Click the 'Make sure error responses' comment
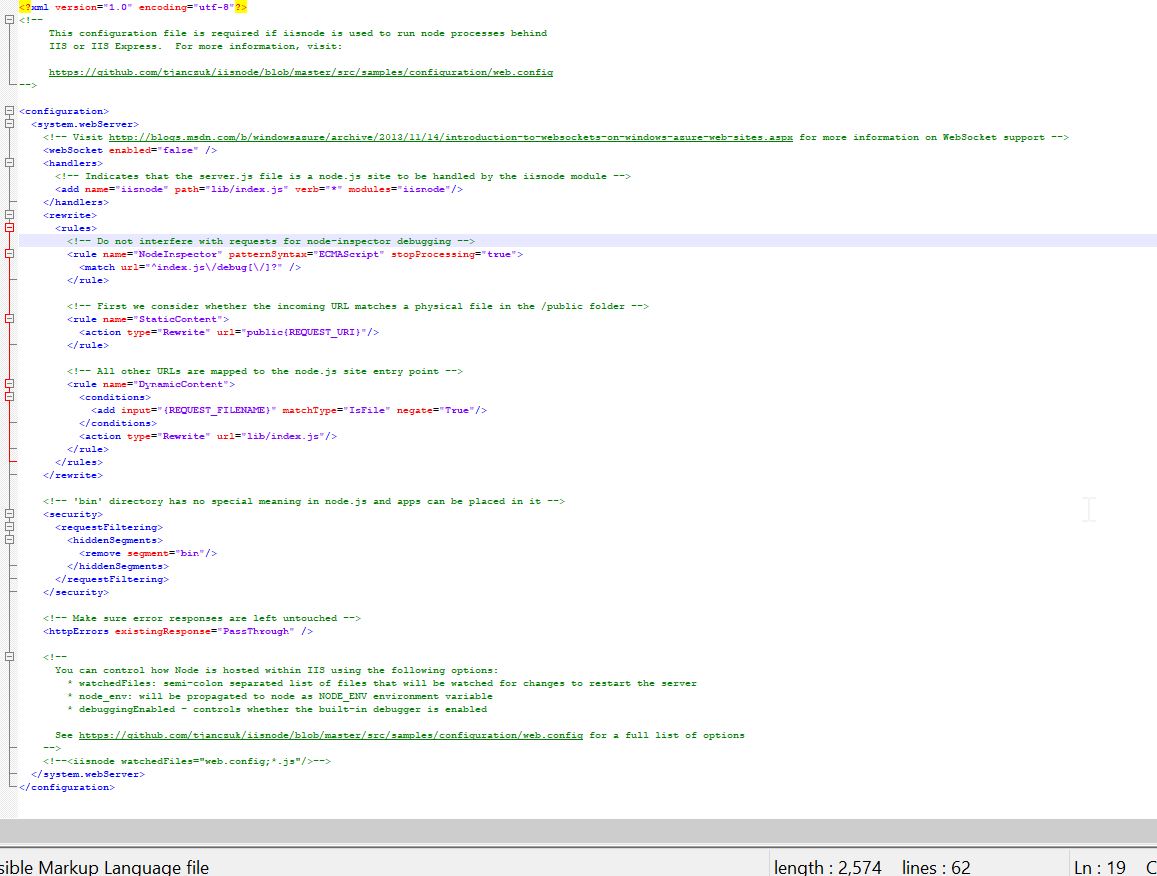This screenshot has width=1157, height=876. click(x=202, y=618)
